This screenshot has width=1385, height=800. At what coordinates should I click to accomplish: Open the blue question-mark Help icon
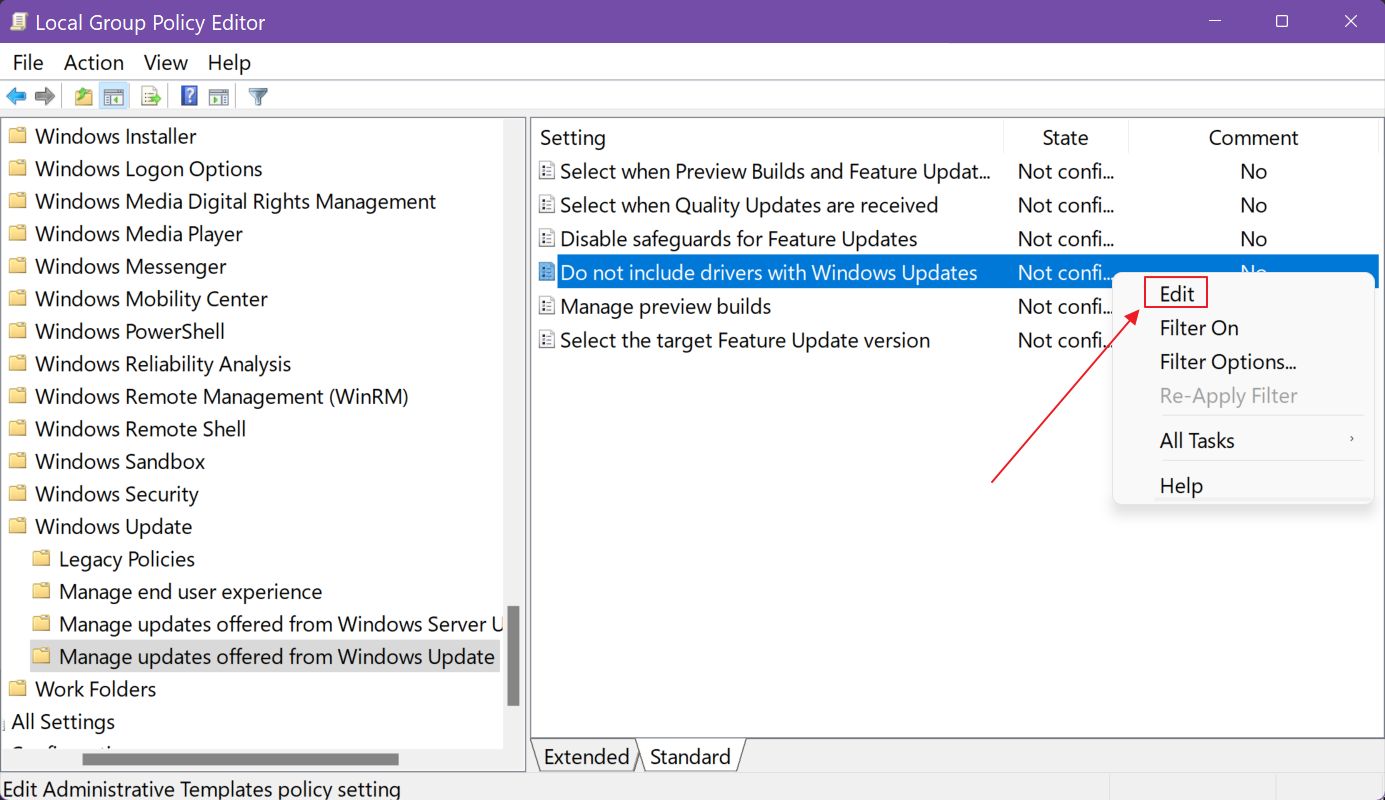(x=189, y=97)
